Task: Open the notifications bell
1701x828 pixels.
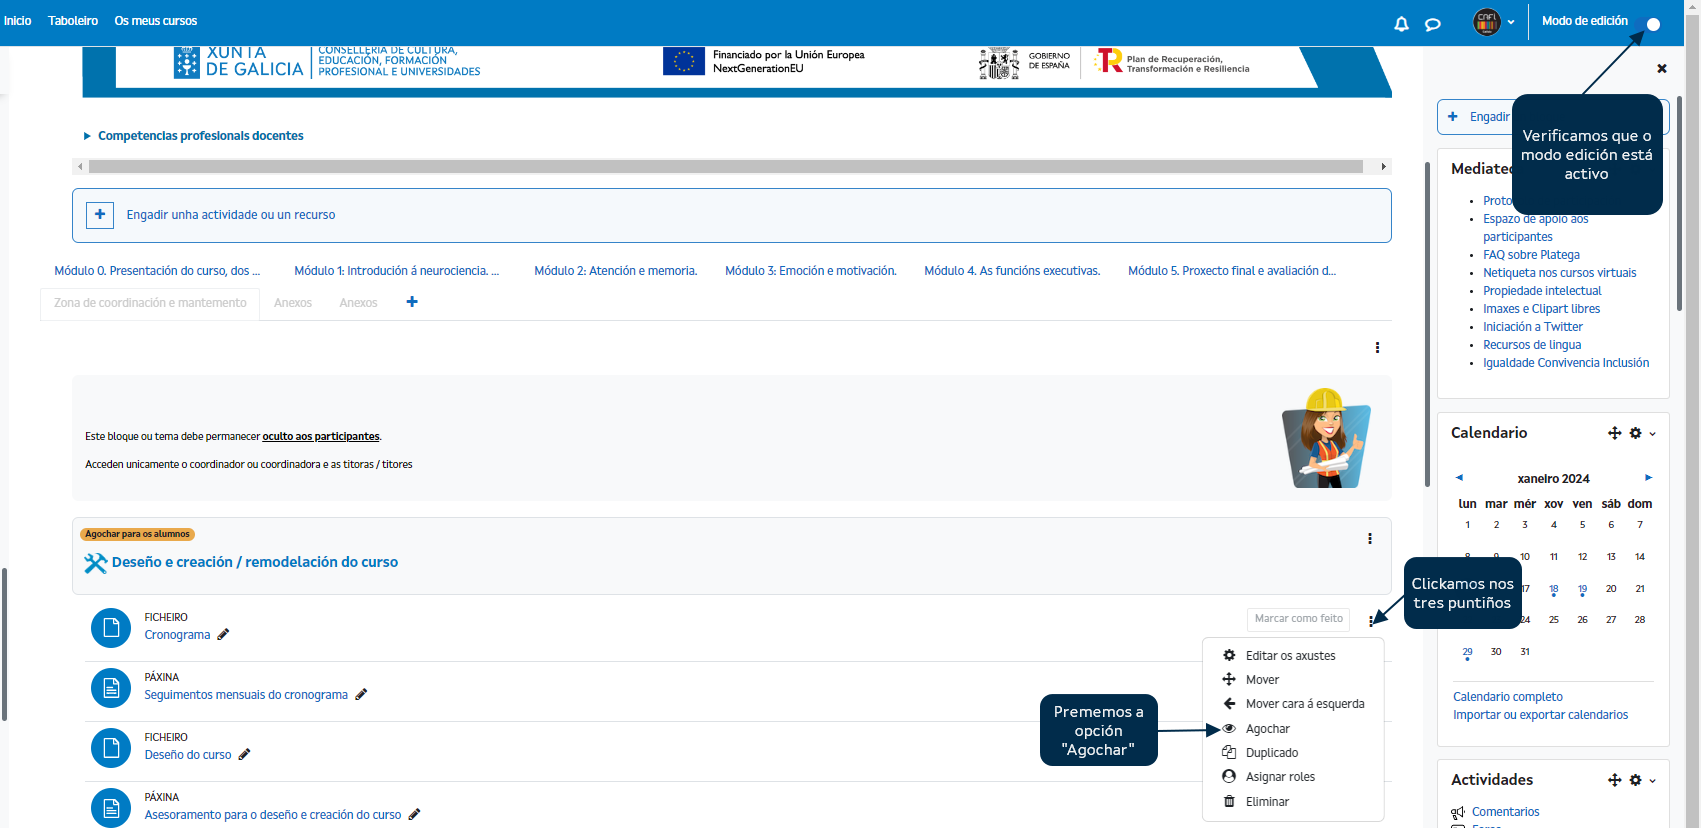Action: click(x=1401, y=24)
